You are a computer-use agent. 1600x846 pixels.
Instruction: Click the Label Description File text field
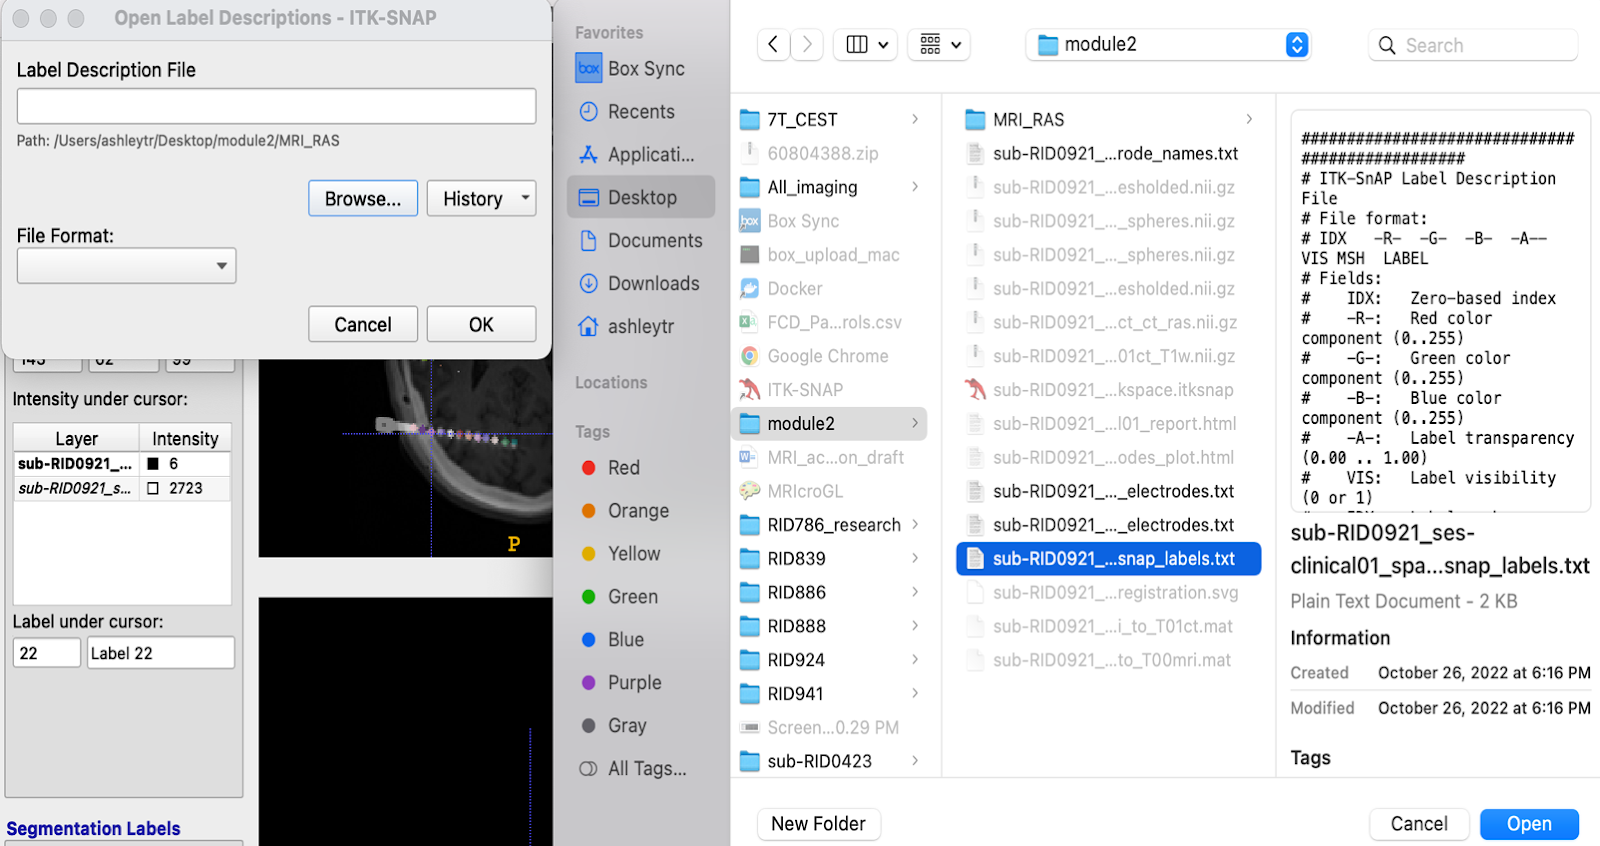tap(276, 106)
